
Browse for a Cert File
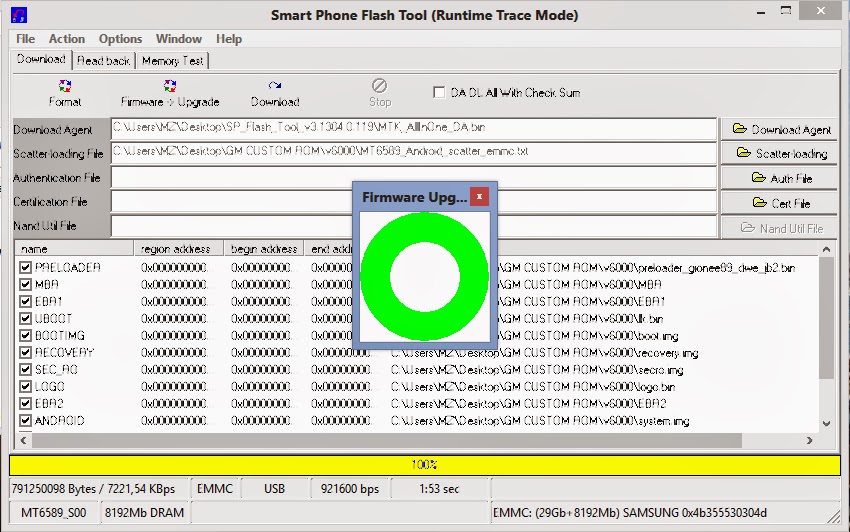pos(781,203)
